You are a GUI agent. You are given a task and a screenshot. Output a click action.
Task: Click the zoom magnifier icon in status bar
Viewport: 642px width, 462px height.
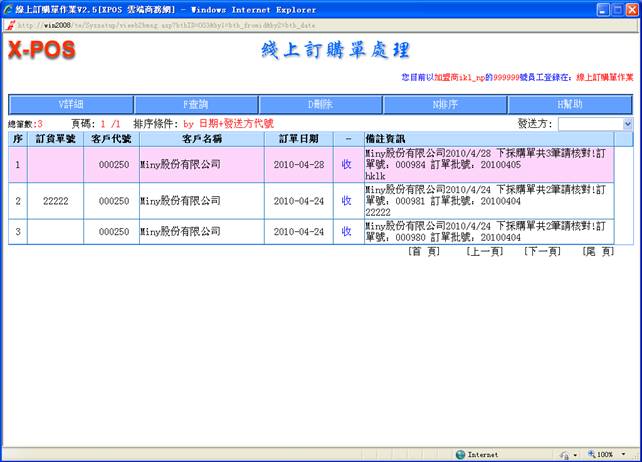coord(589,454)
